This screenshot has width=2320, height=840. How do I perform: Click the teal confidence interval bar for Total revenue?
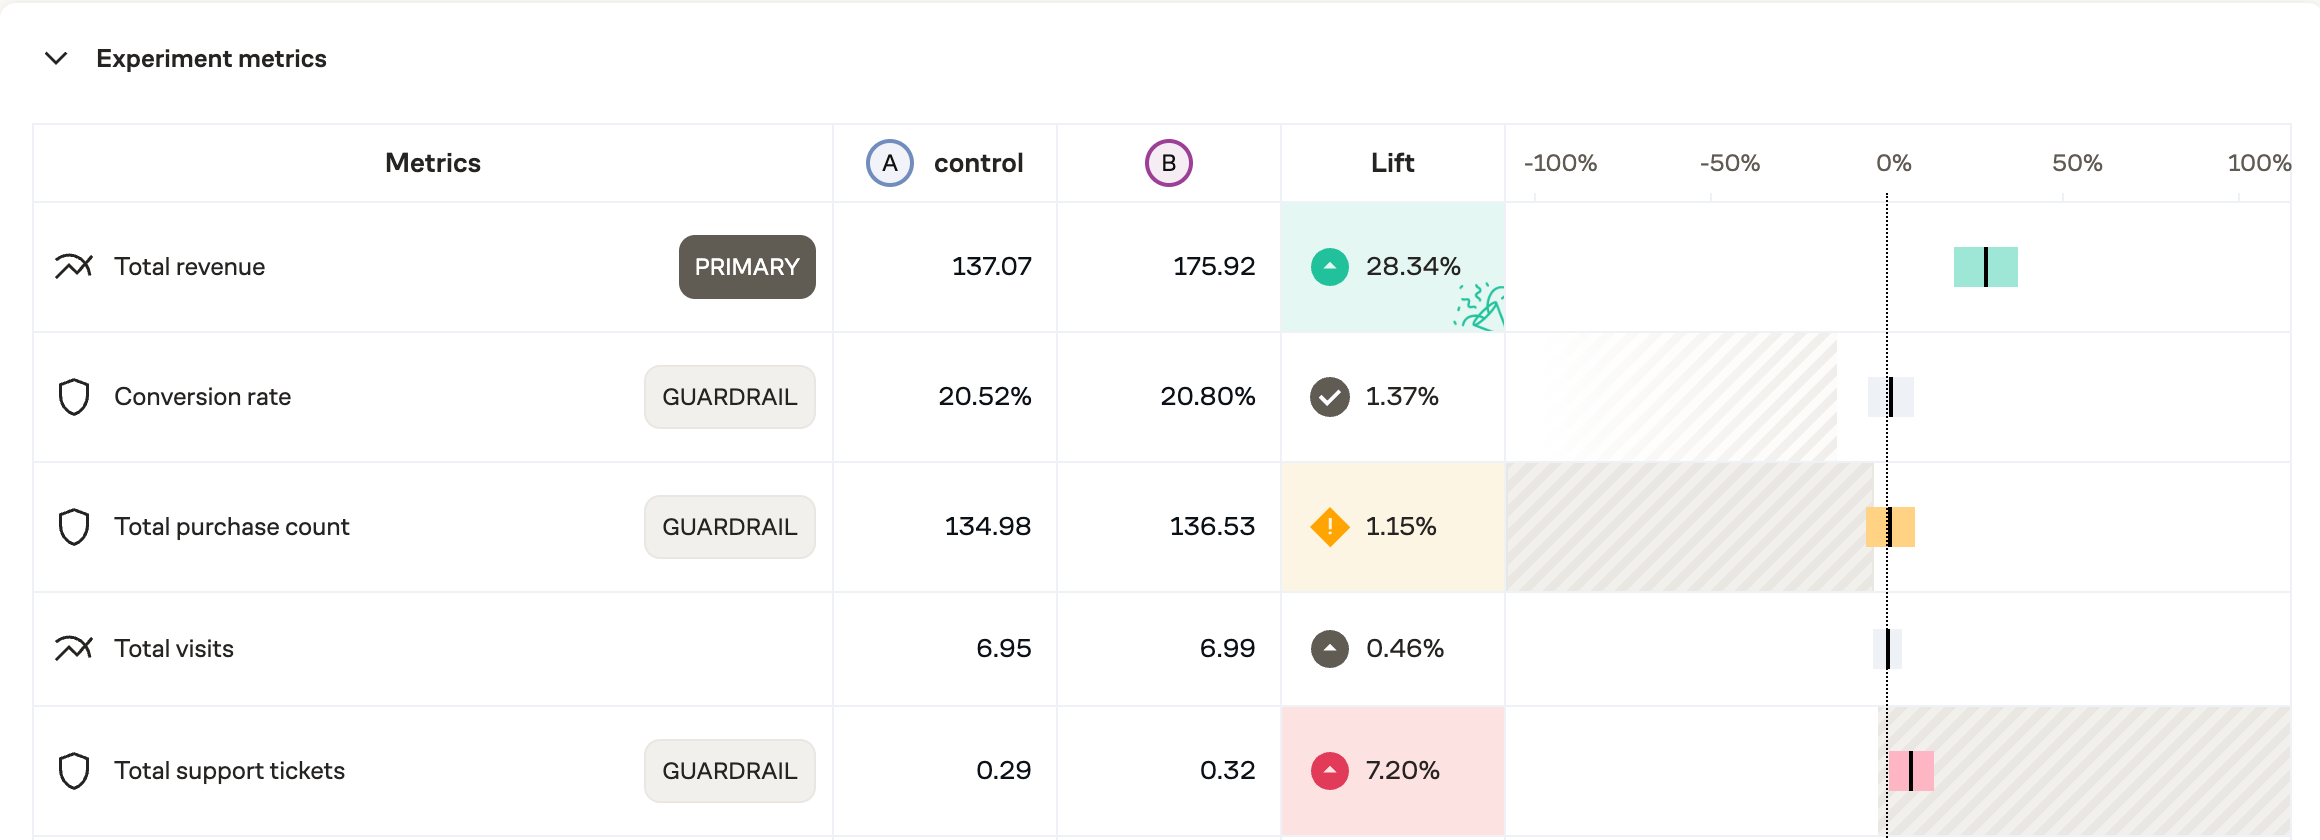(1985, 267)
